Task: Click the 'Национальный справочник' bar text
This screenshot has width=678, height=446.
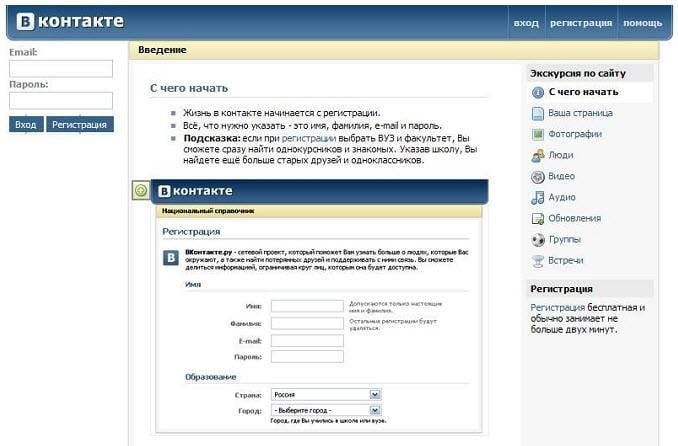Action: click(208, 211)
